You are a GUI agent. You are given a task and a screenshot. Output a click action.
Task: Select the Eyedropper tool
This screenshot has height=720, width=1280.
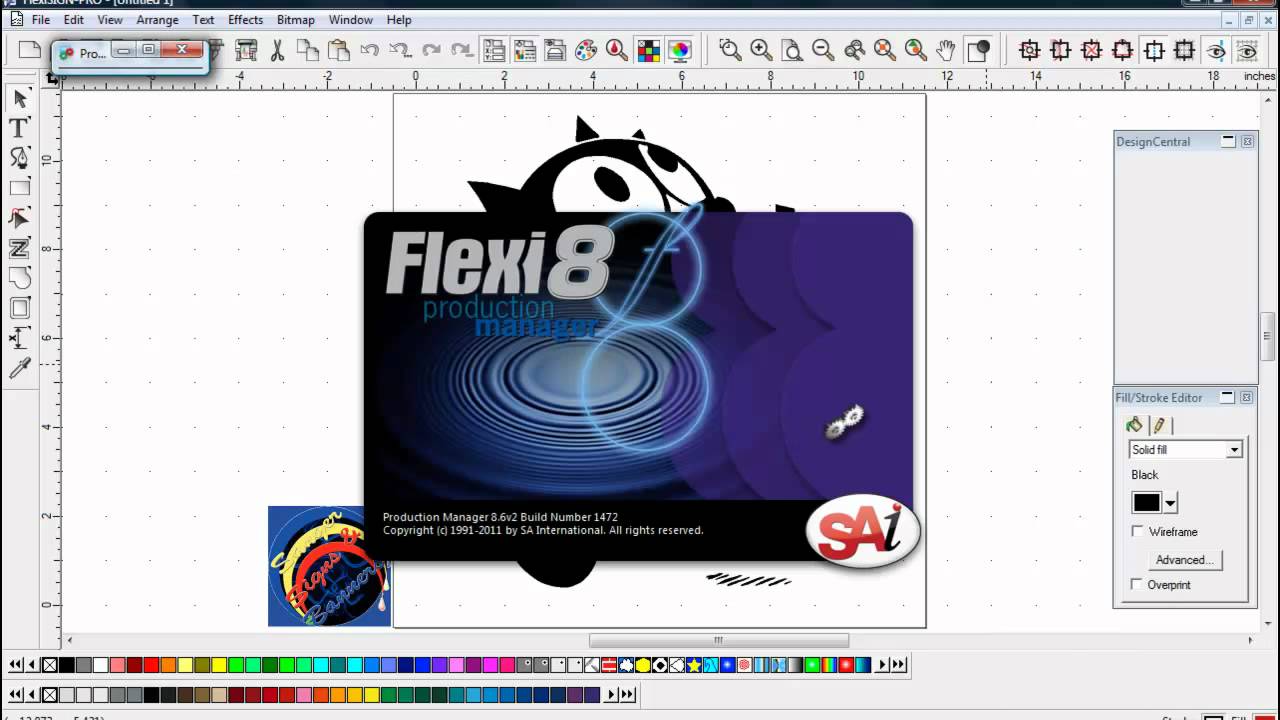[20, 368]
